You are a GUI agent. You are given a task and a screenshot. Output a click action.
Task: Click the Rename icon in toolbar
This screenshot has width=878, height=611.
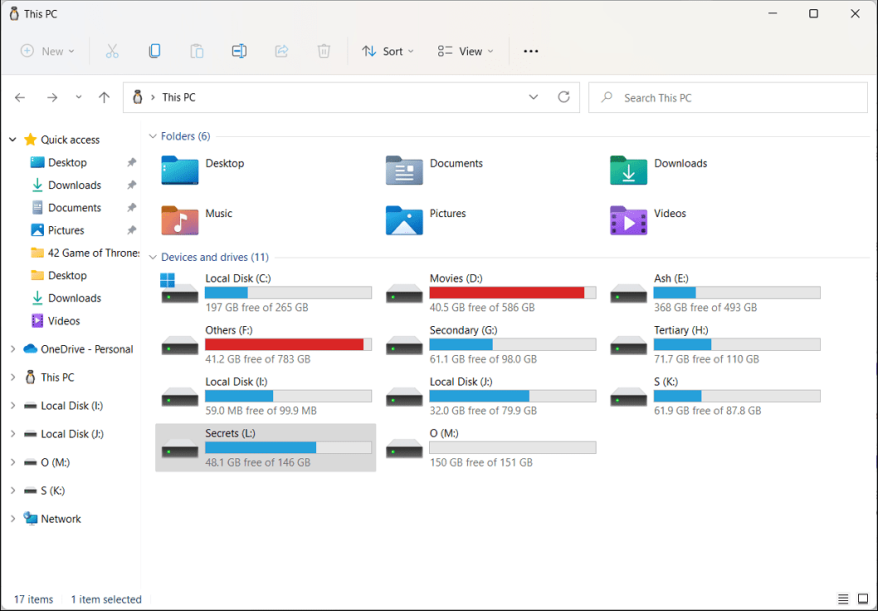pos(239,51)
